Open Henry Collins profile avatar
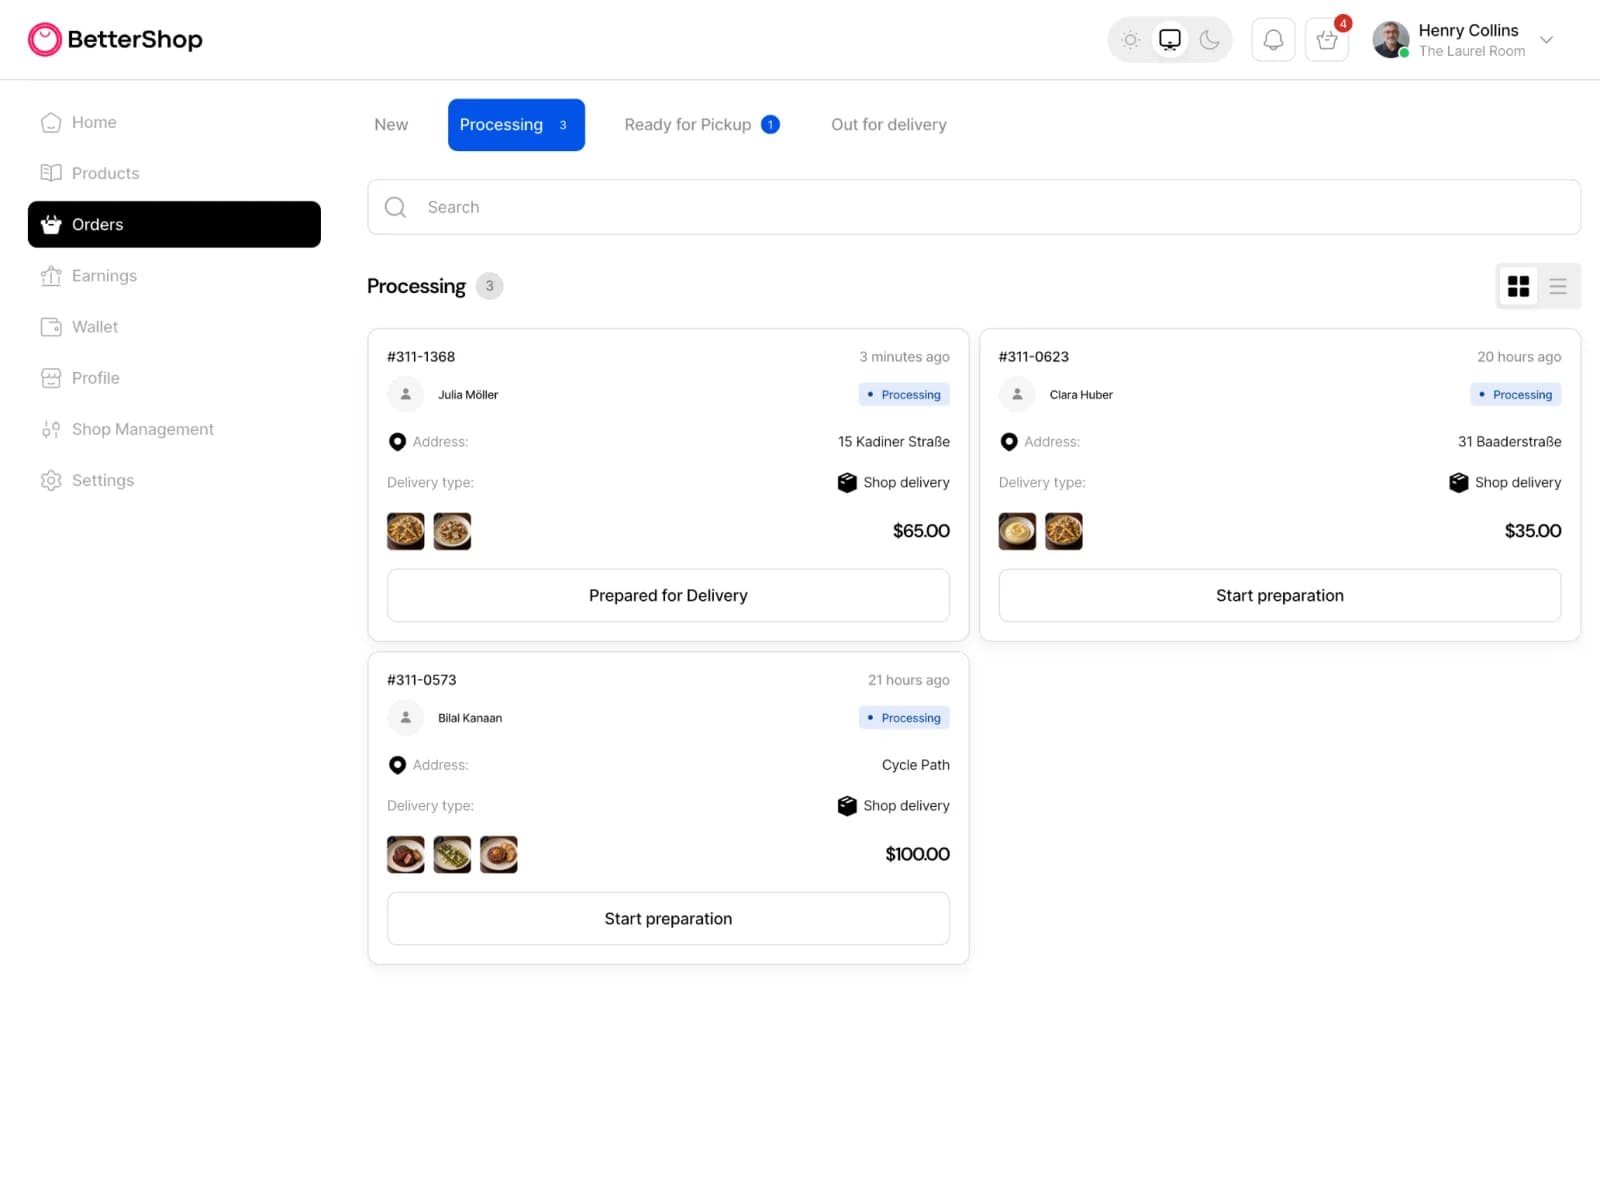Viewport: 1600px width, 1200px height. (1390, 40)
